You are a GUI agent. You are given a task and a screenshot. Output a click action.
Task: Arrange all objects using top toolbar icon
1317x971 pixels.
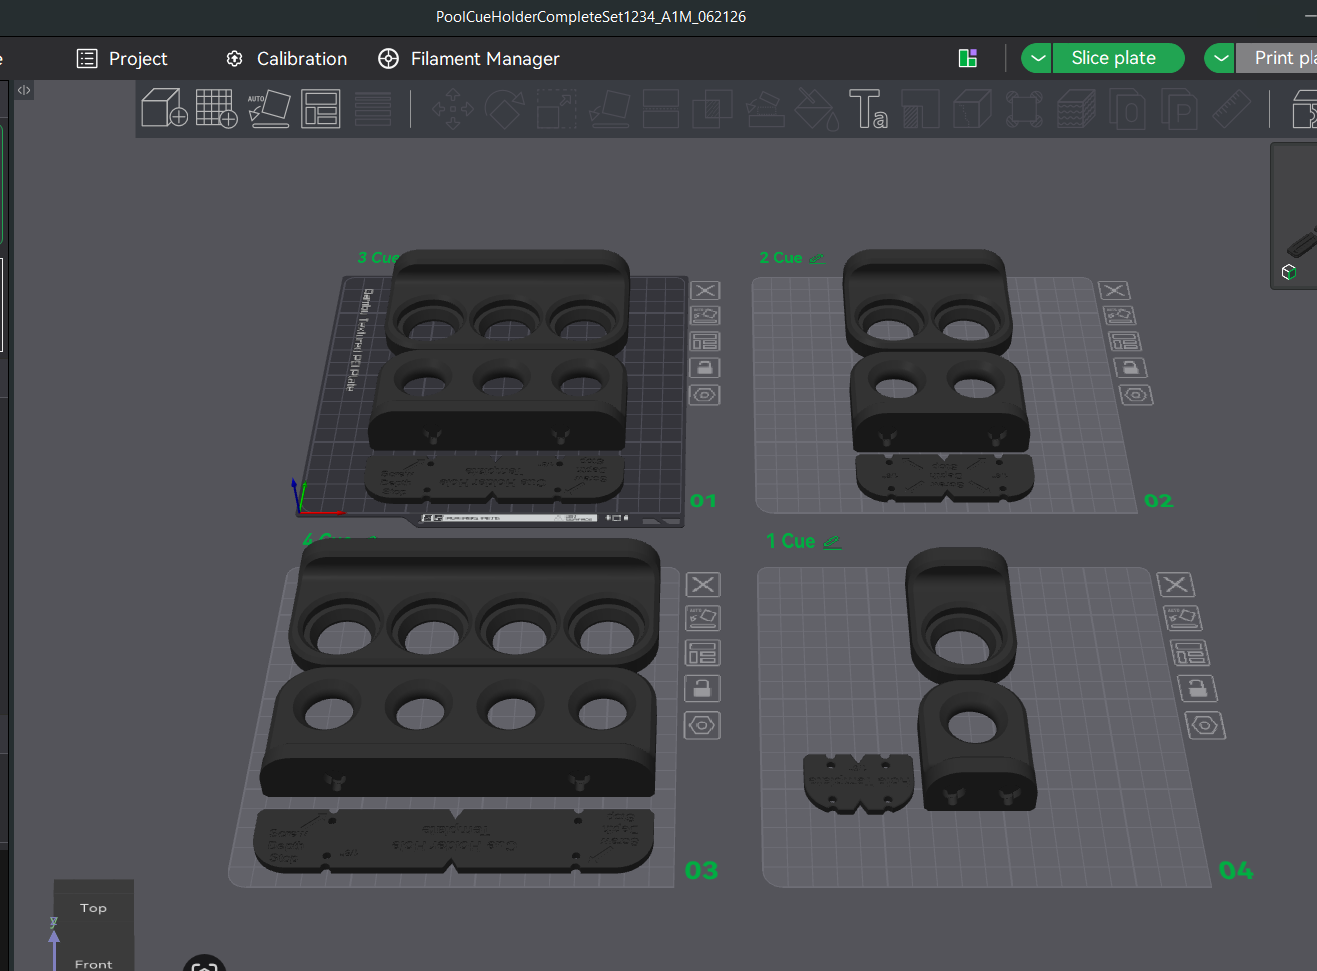pyautogui.click(x=321, y=108)
